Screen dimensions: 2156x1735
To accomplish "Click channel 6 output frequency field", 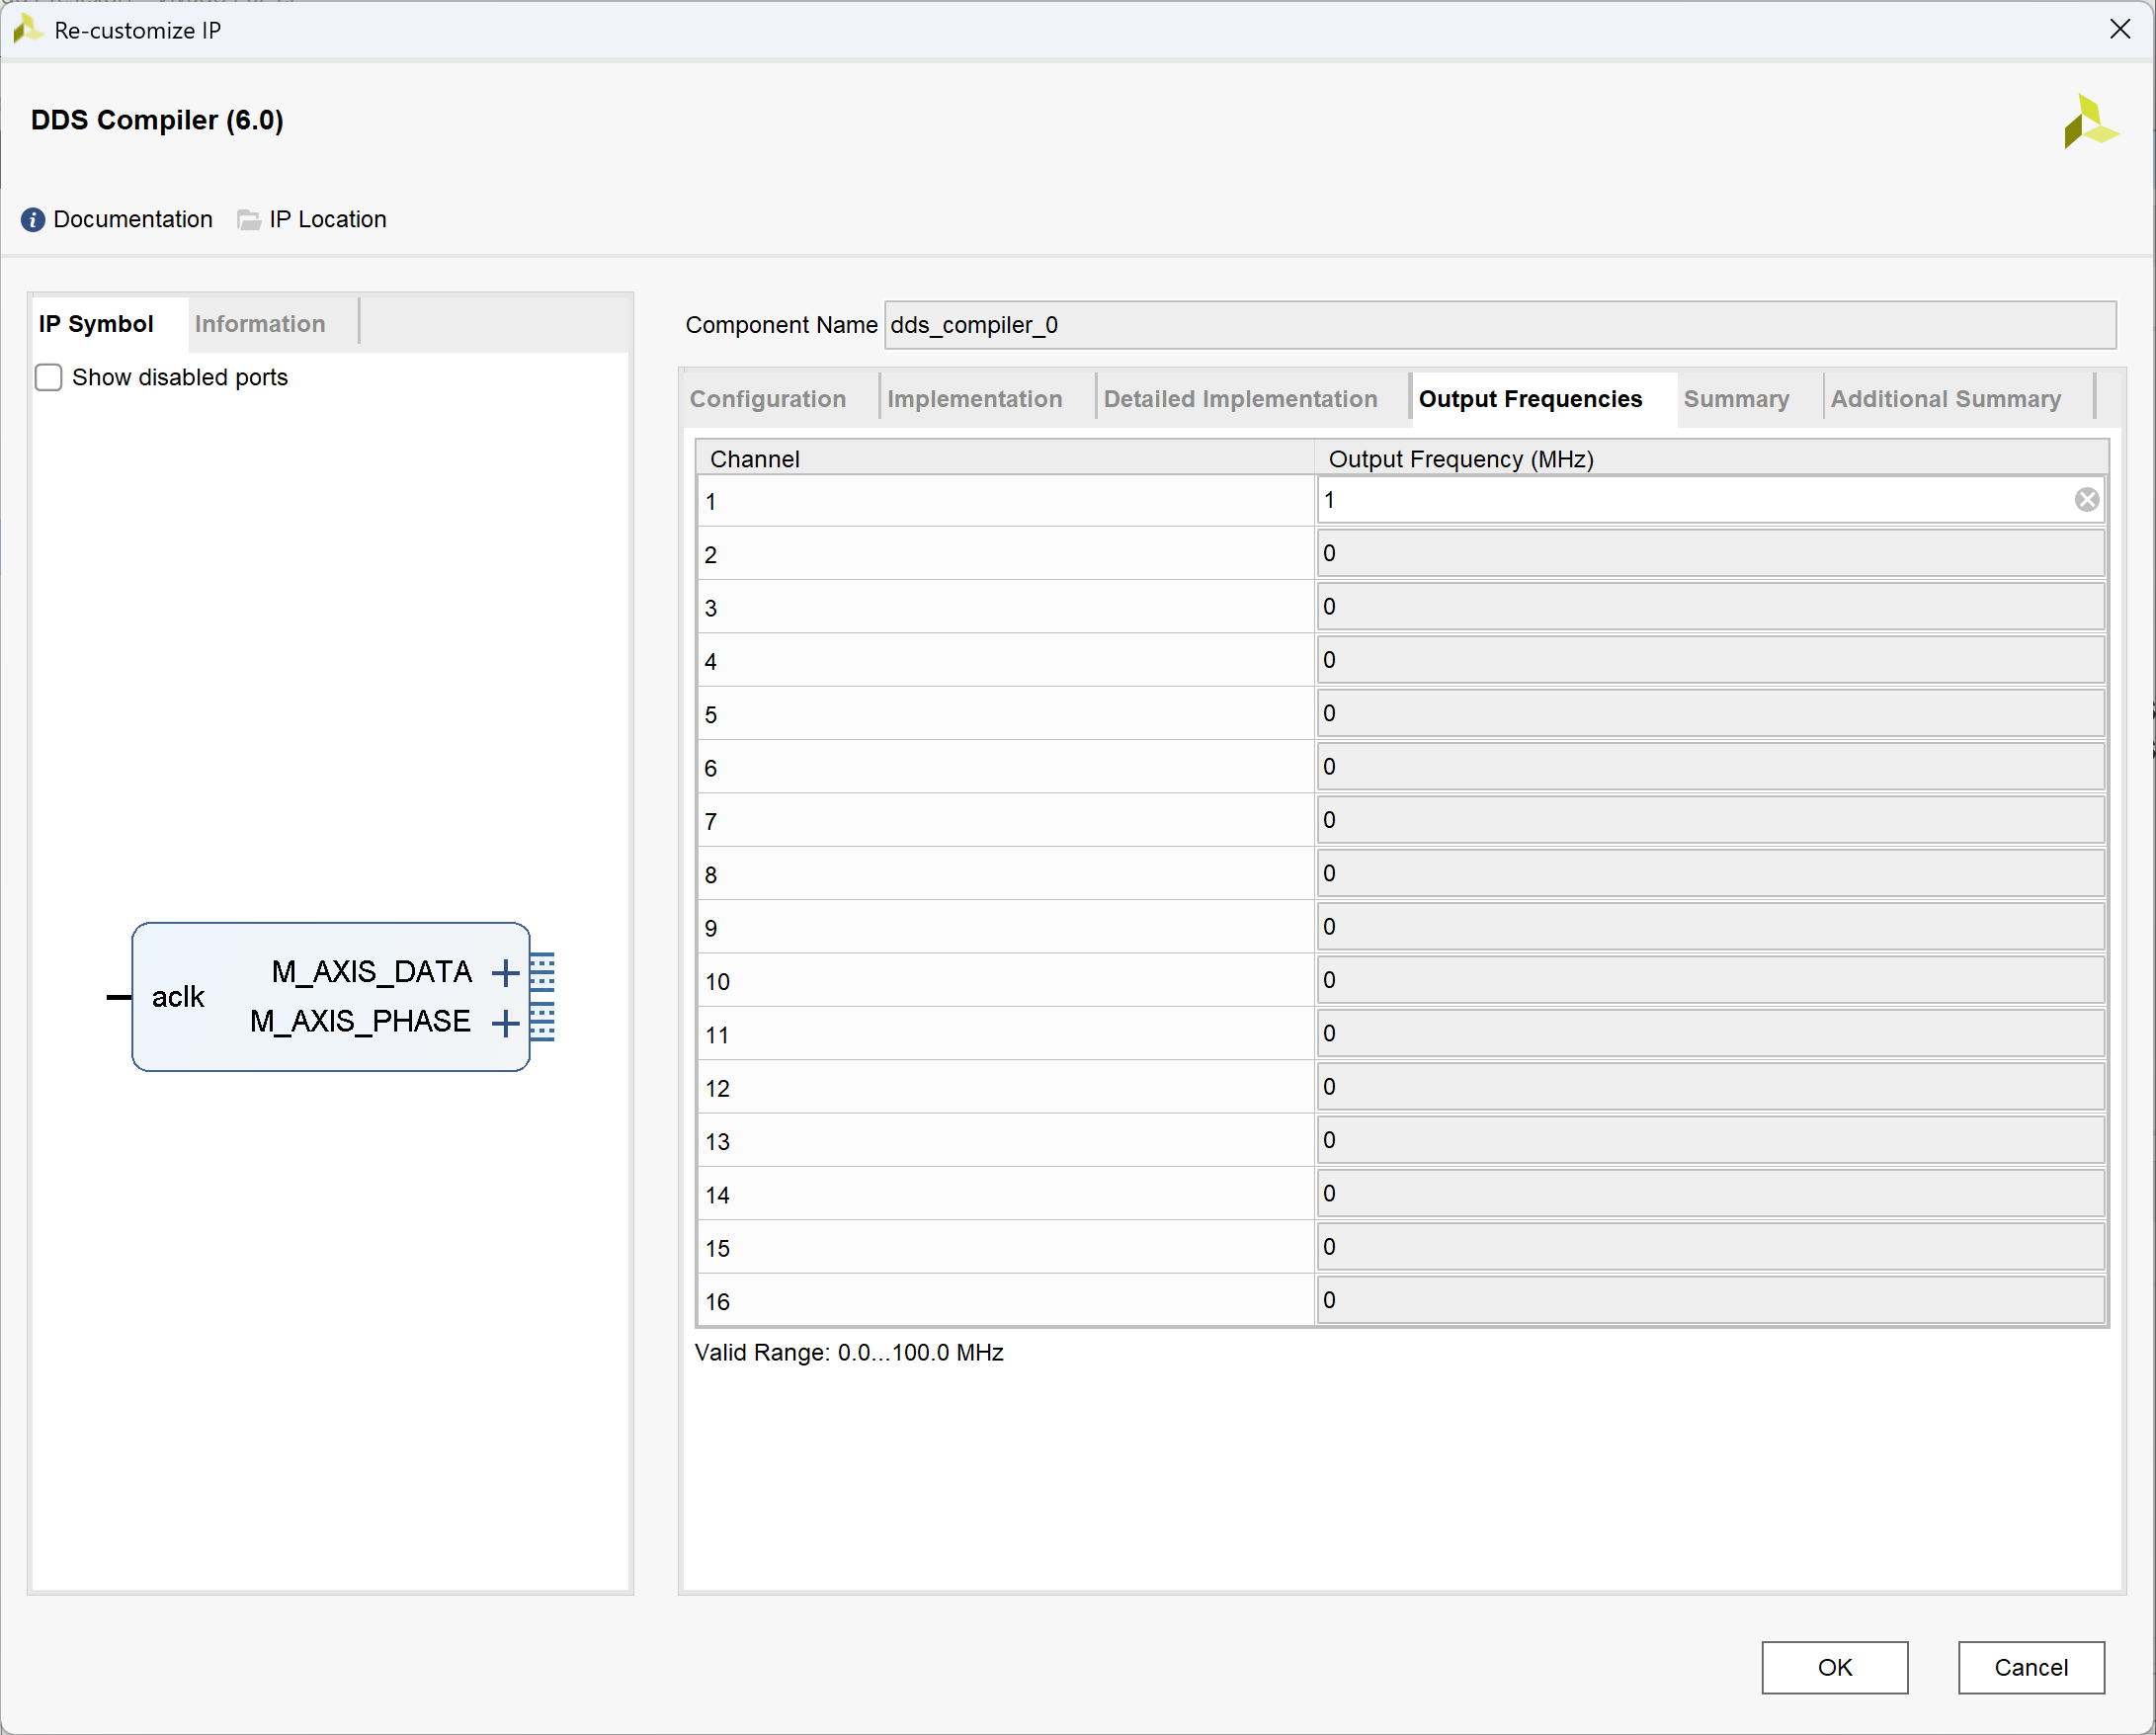I will [1711, 767].
